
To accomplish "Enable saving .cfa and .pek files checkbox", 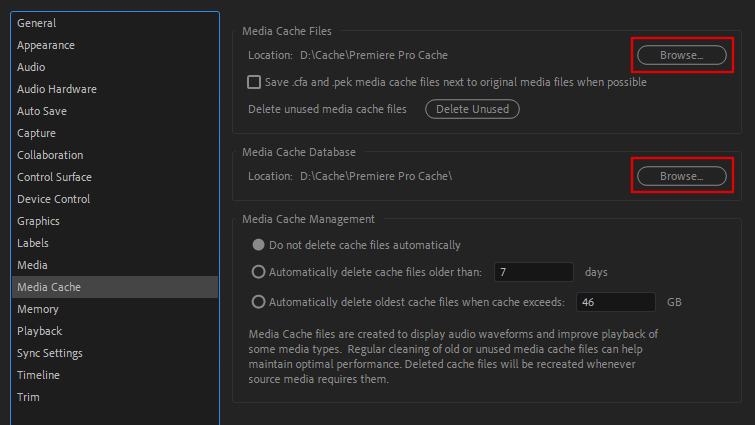I will [x=254, y=82].
